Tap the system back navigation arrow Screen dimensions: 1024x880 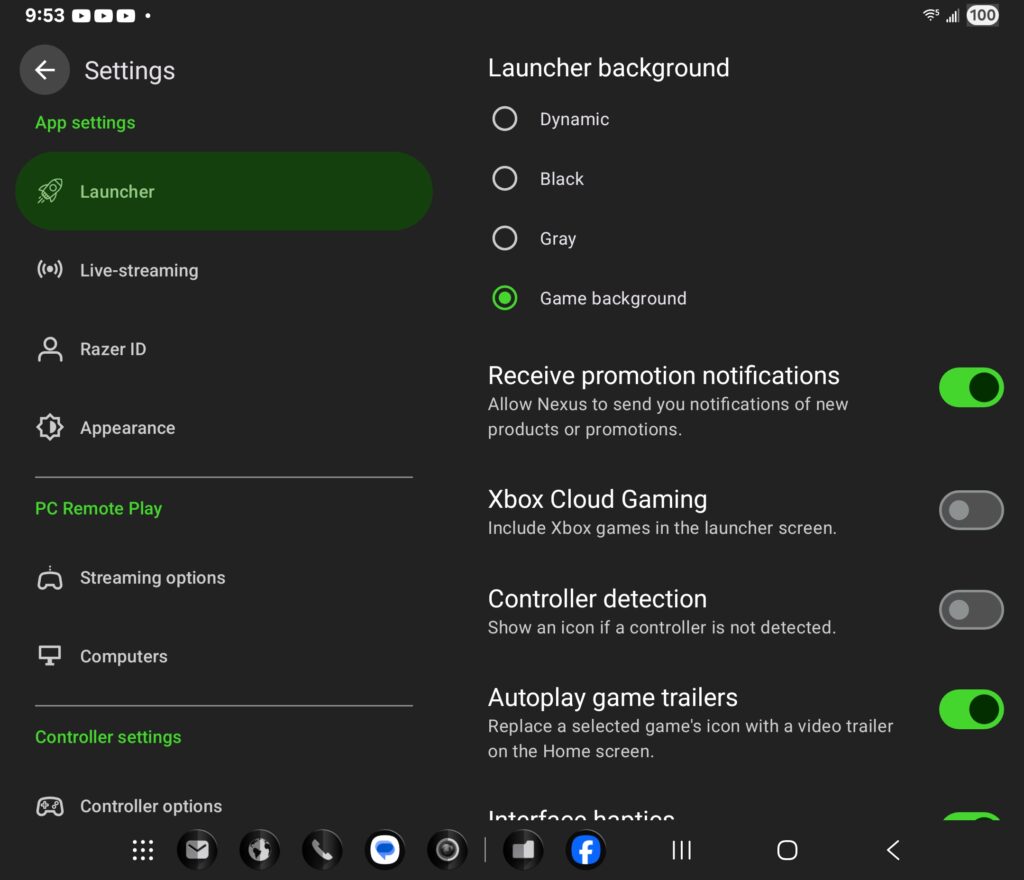tap(893, 850)
